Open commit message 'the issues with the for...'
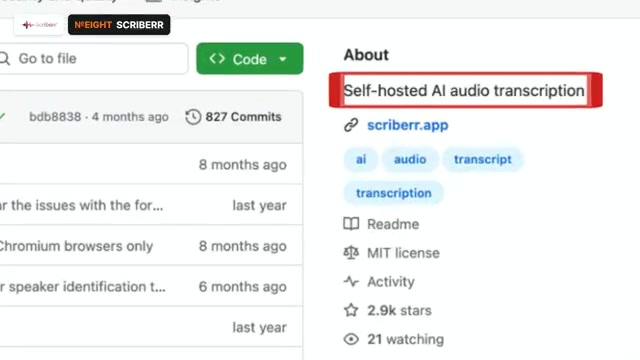The image size is (640, 360). coord(81,205)
